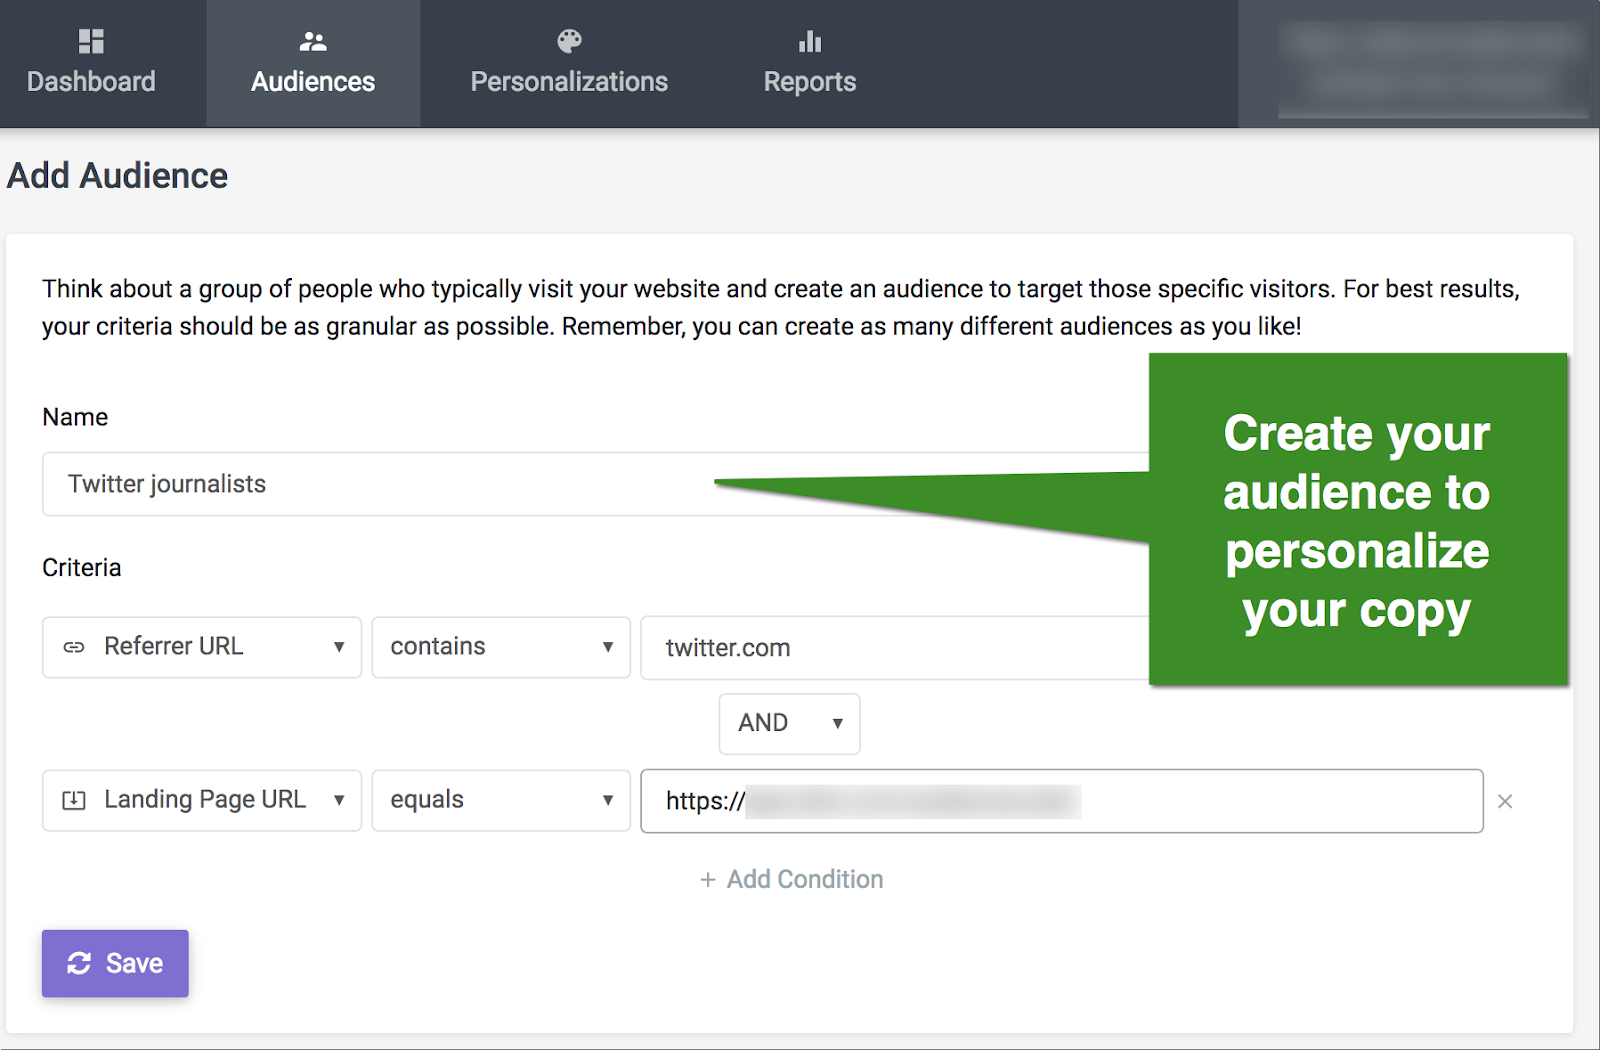Viewport: 1600px width, 1050px height.
Task: Expand the 'contains' operator dropdown
Action: pyautogui.click(x=500, y=647)
